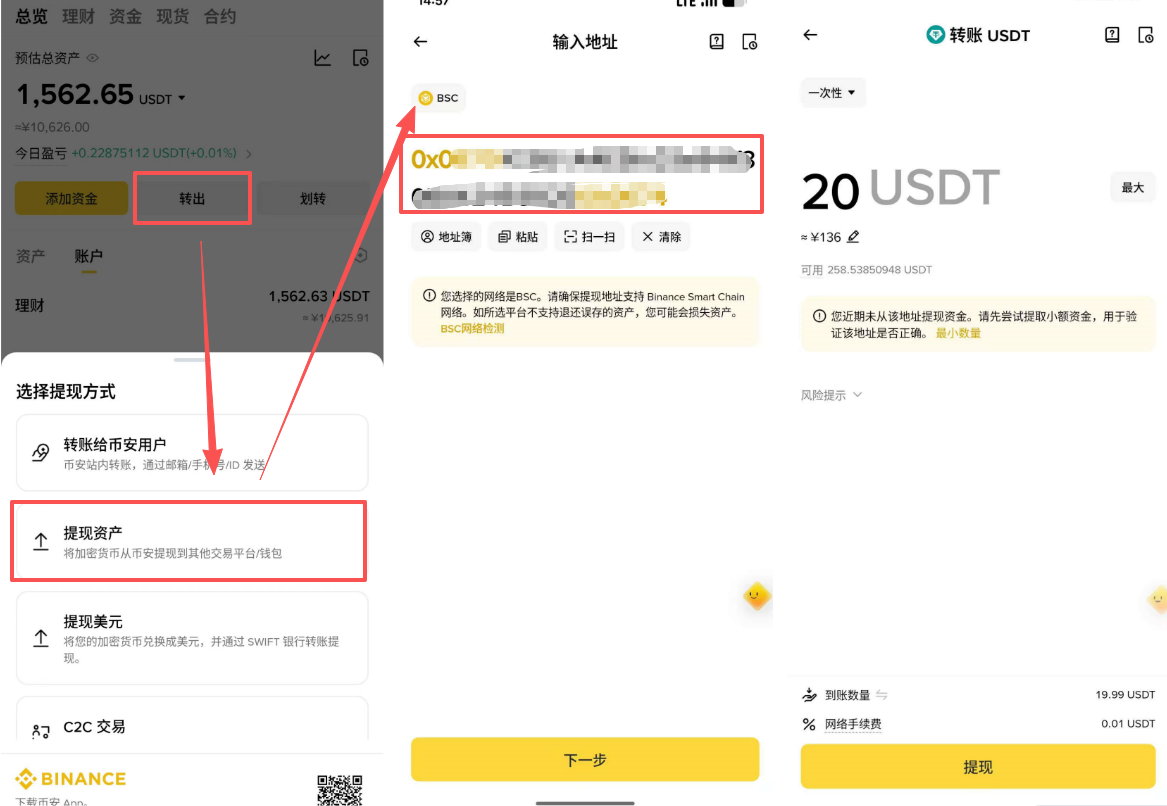Choose 提现美元 option
1167x806 pixels.
192,638
